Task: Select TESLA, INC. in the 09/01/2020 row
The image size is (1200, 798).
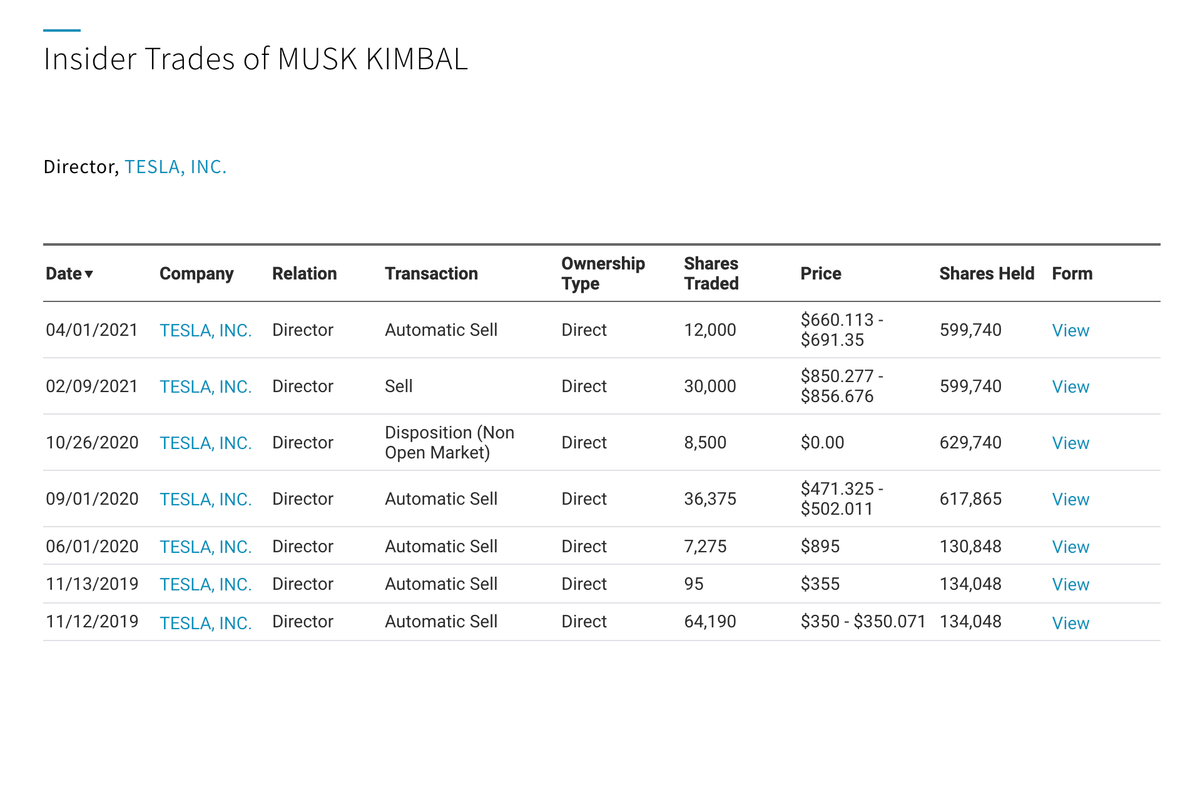Action: click(205, 499)
